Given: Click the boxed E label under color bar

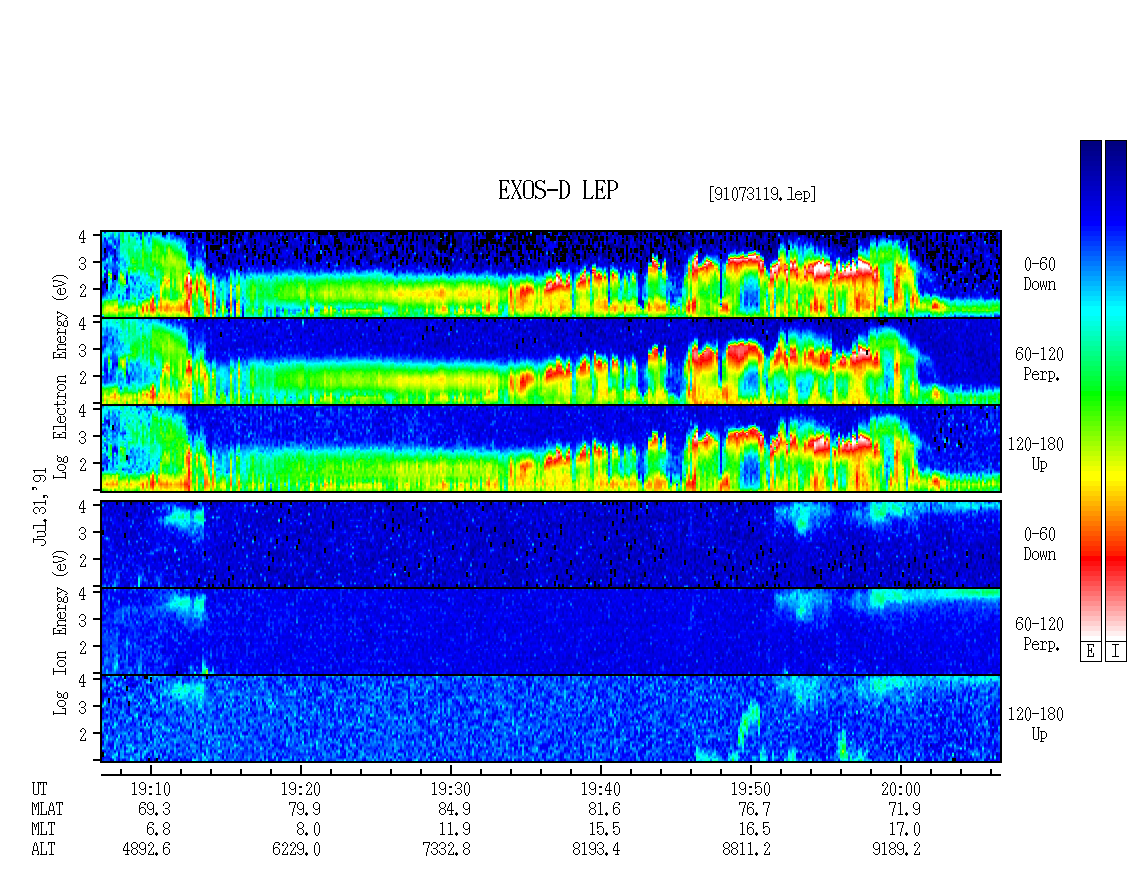Looking at the screenshot, I should click(1090, 652).
